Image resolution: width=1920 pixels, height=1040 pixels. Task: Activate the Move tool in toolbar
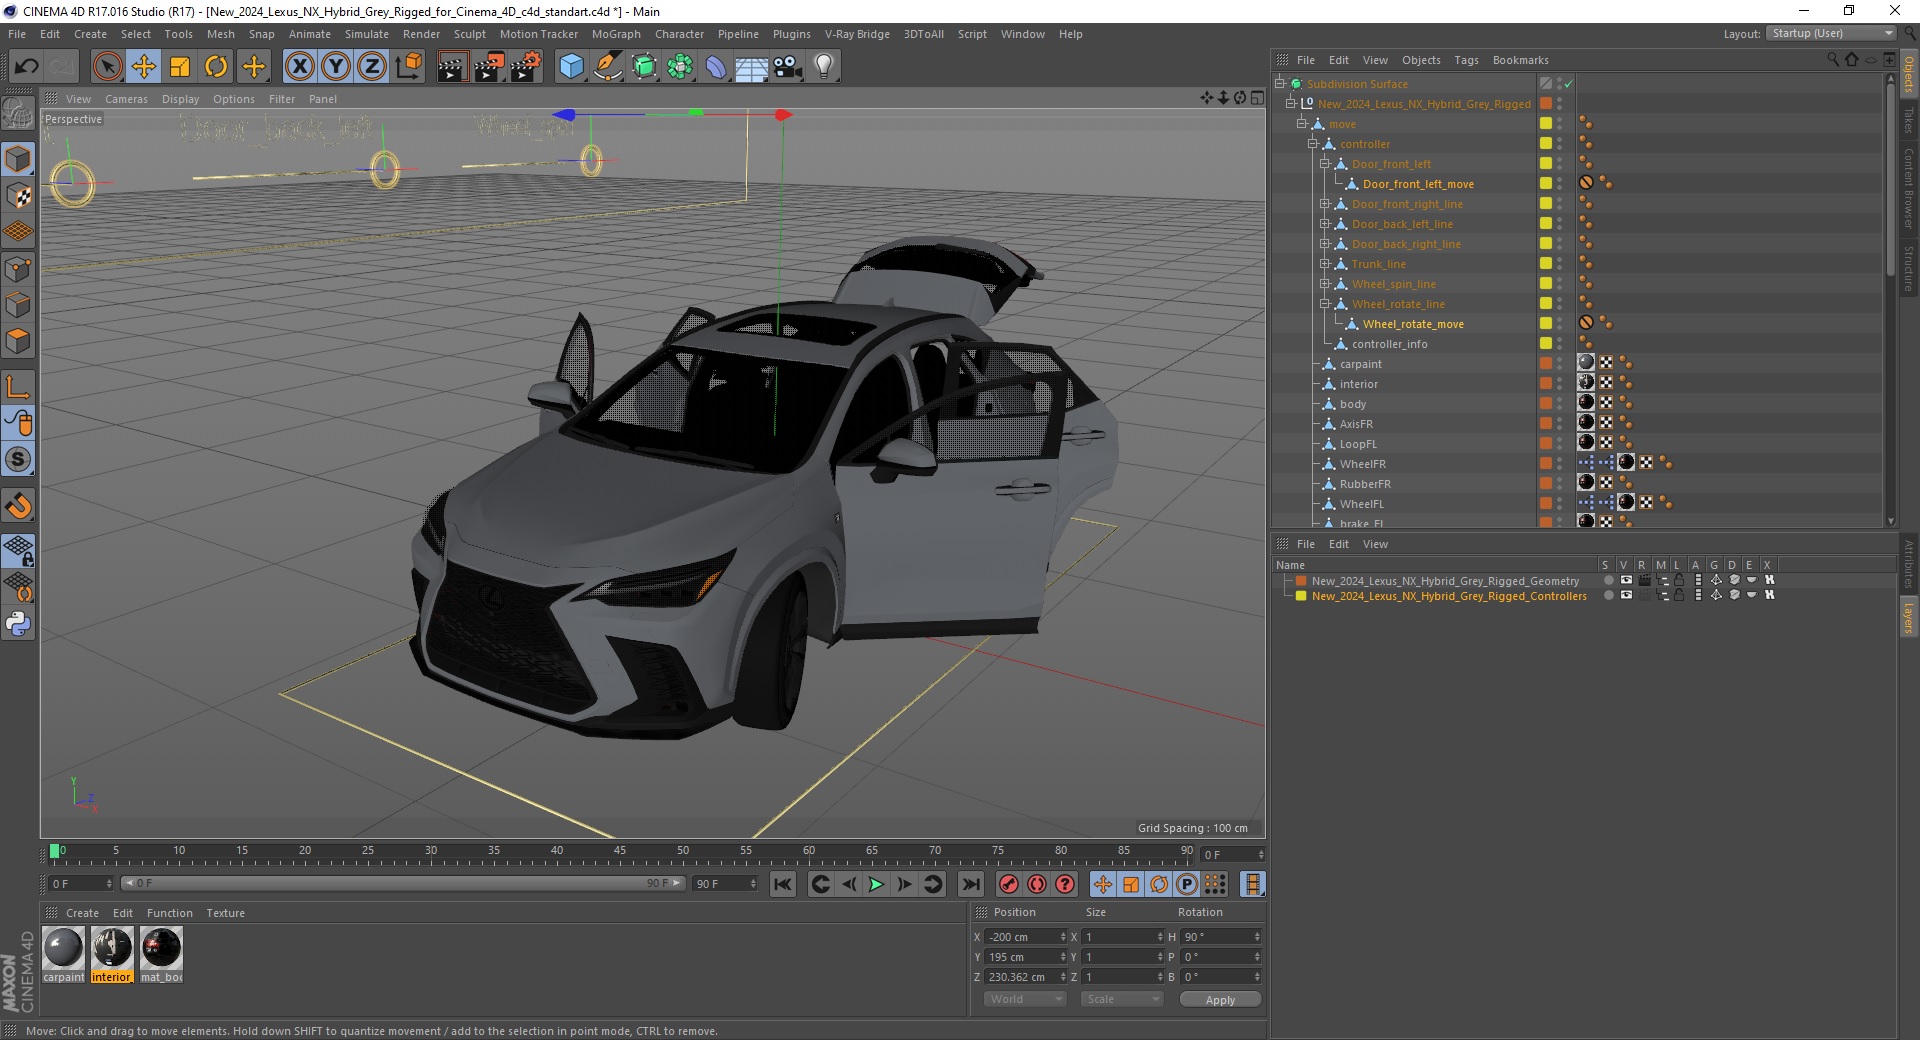(144, 67)
